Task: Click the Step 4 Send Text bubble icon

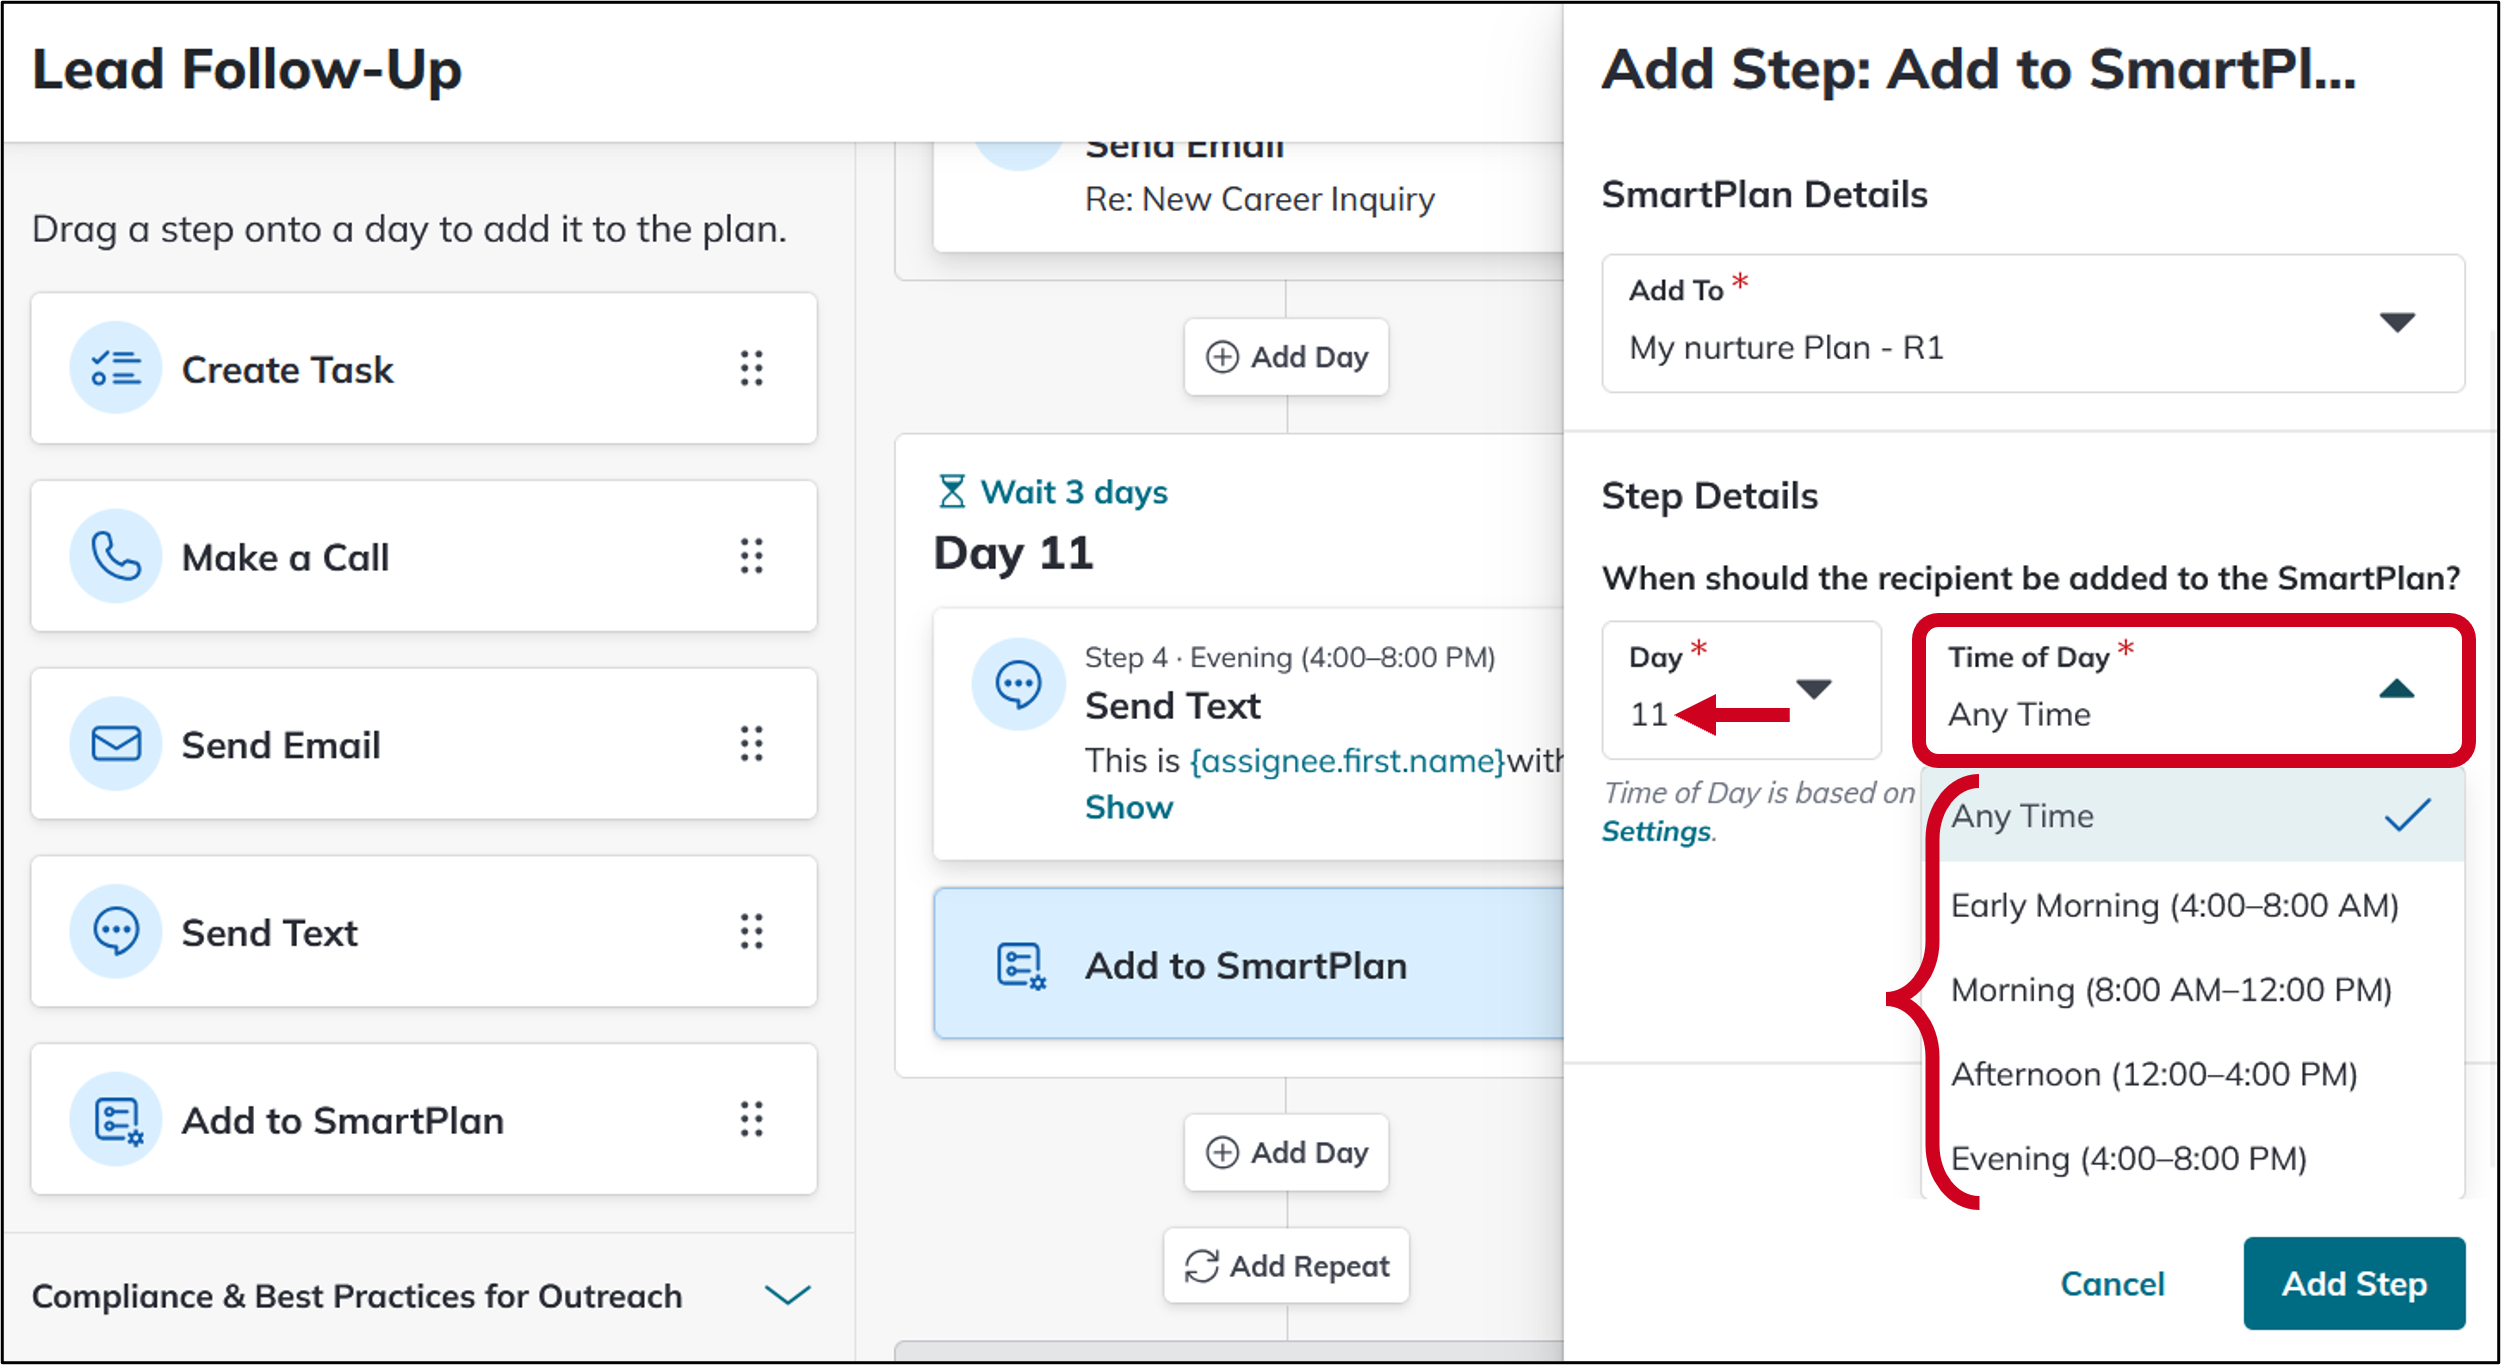Action: tap(1018, 685)
